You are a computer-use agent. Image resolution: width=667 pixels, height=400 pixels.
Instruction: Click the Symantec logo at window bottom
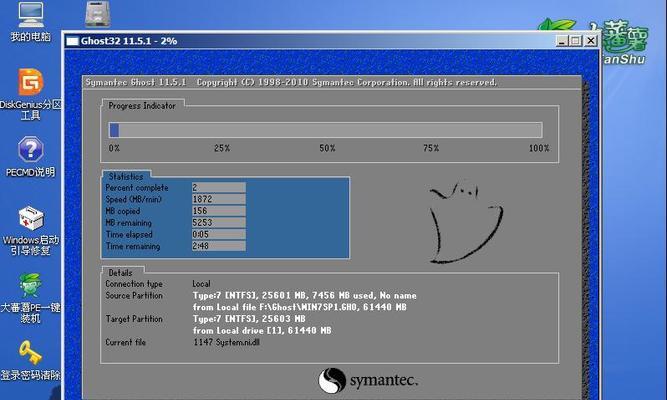pos(368,380)
